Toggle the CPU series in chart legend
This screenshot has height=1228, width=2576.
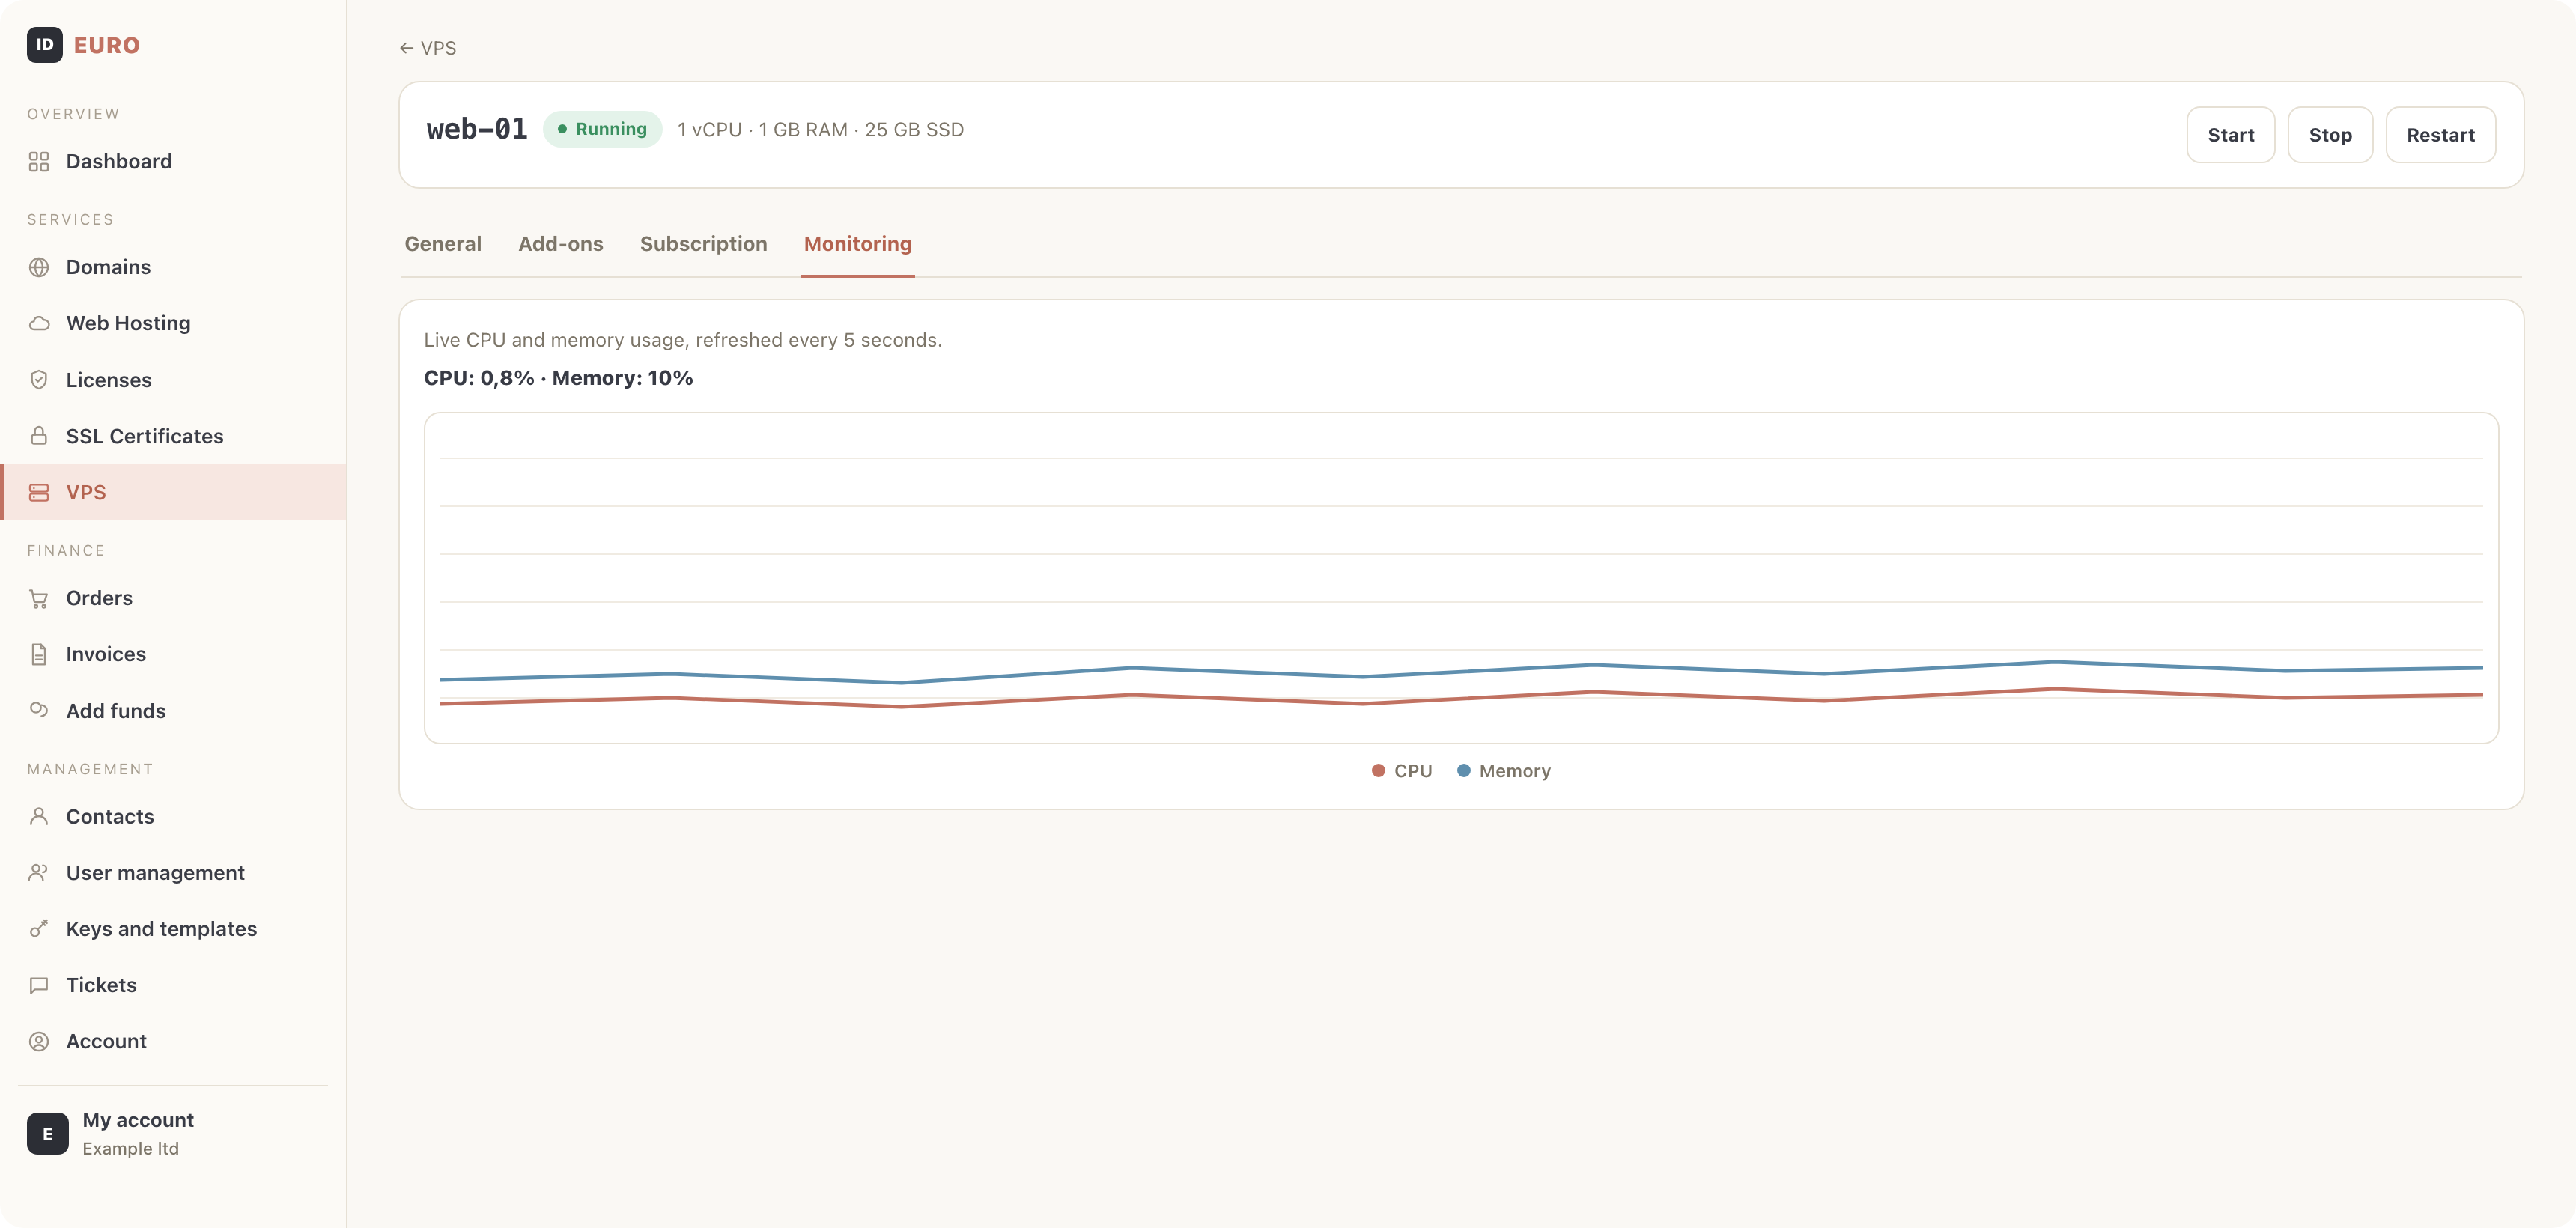1402,771
